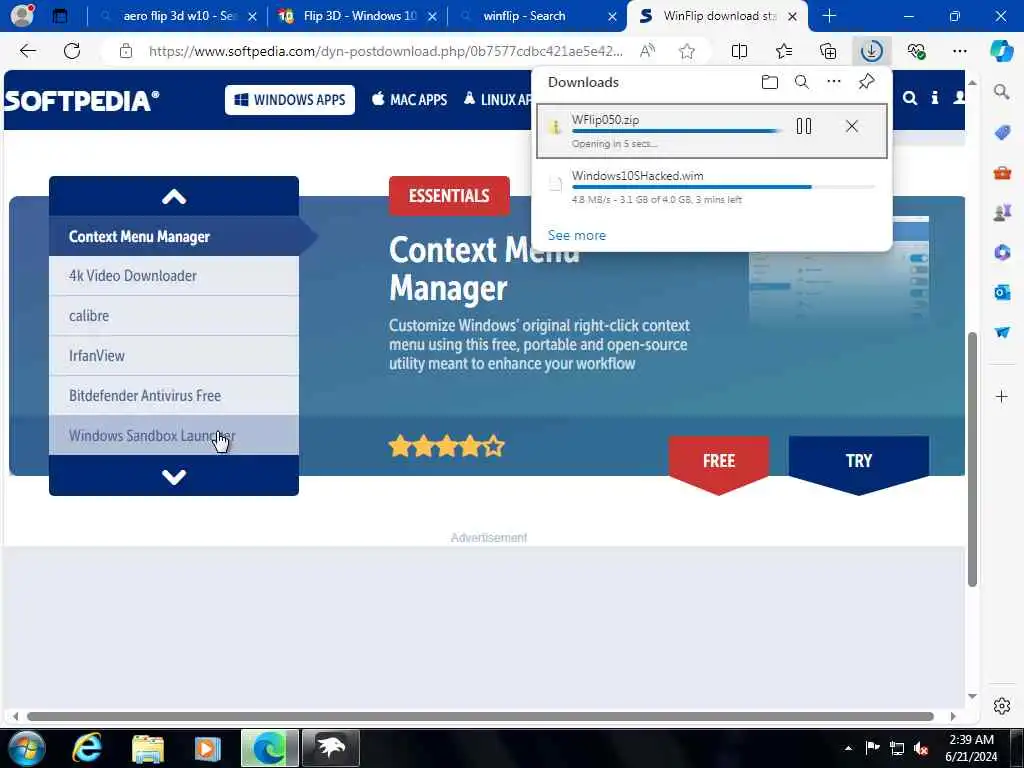Click the Windows10SHacked.wim download entry
The height and width of the screenshot is (768, 1024).
(x=712, y=187)
